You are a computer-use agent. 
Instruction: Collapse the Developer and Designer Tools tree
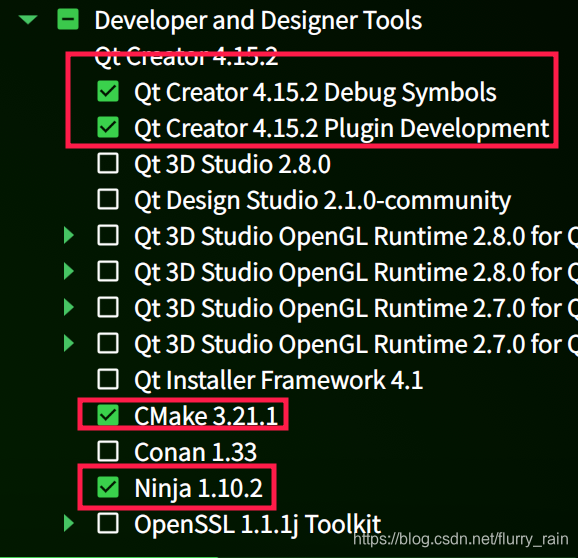coord(28,19)
